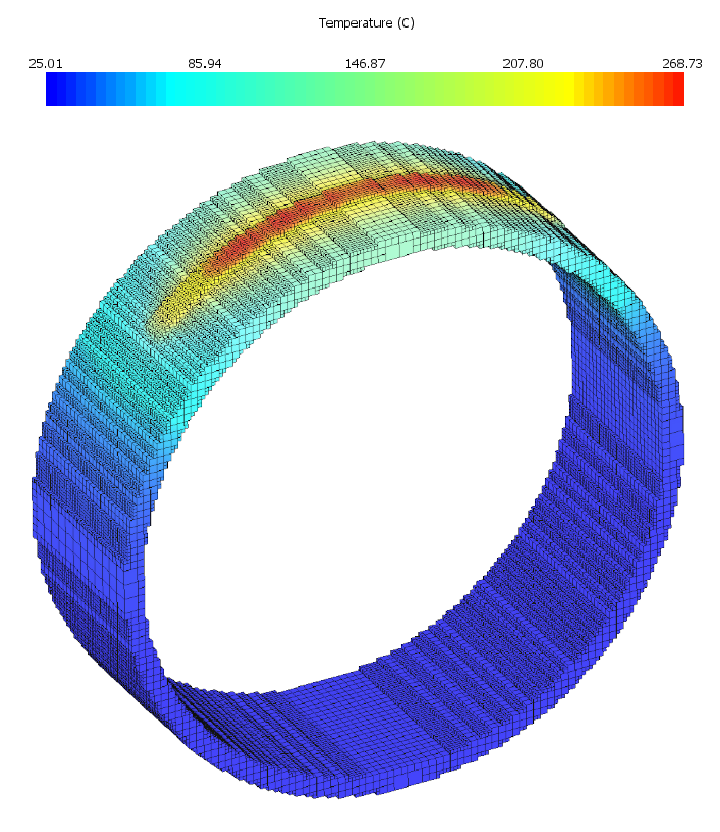This screenshot has width=720, height=832.
Task: Click the minimum value 25.01 label
Action: click(x=45, y=64)
